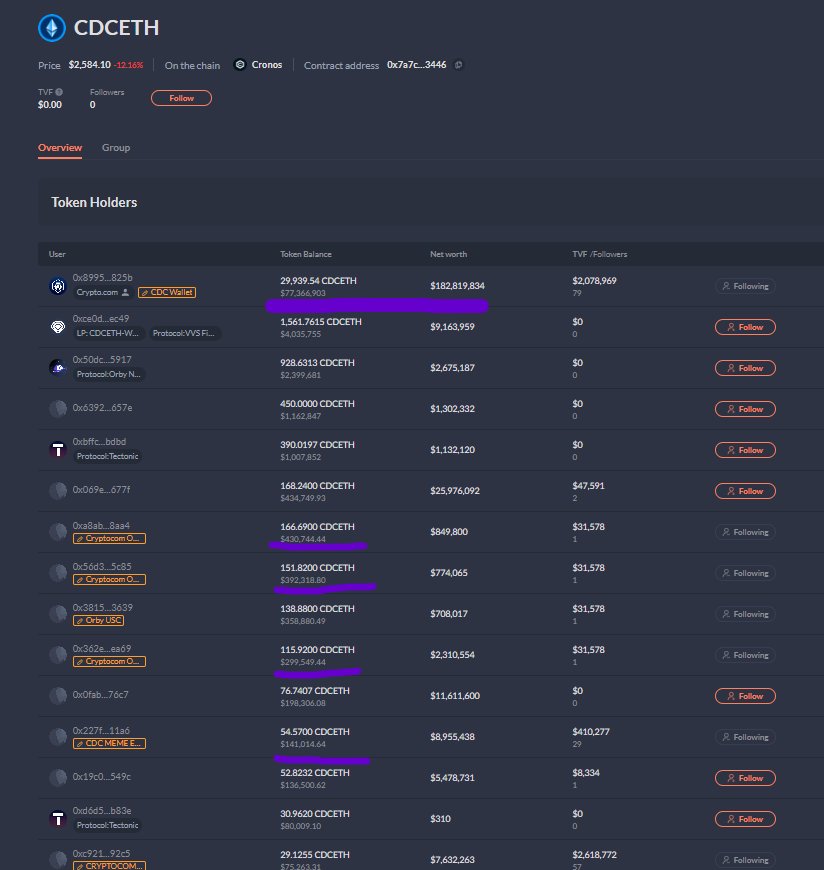Click the Orby USC orange tag
This screenshot has width=824, height=870.
[x=96, y=621]
